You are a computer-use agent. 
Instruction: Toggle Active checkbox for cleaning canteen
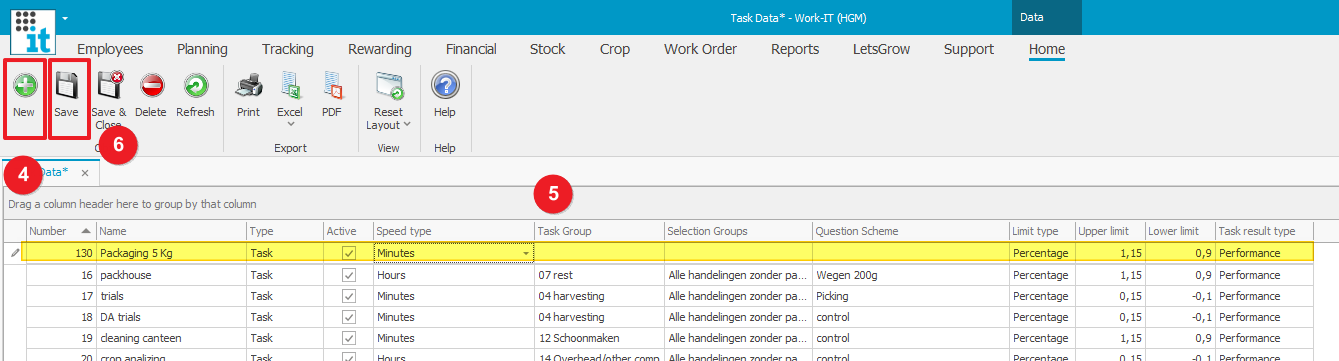point(349,338)
